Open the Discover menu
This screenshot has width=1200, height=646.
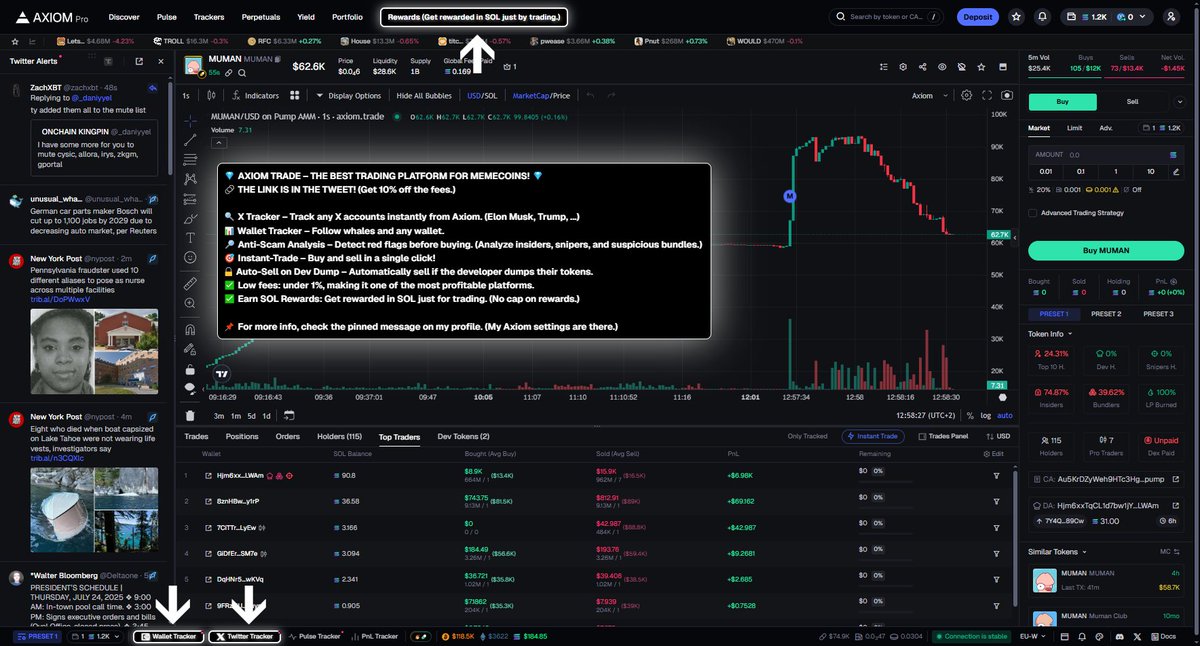click(x=124, y=17)
